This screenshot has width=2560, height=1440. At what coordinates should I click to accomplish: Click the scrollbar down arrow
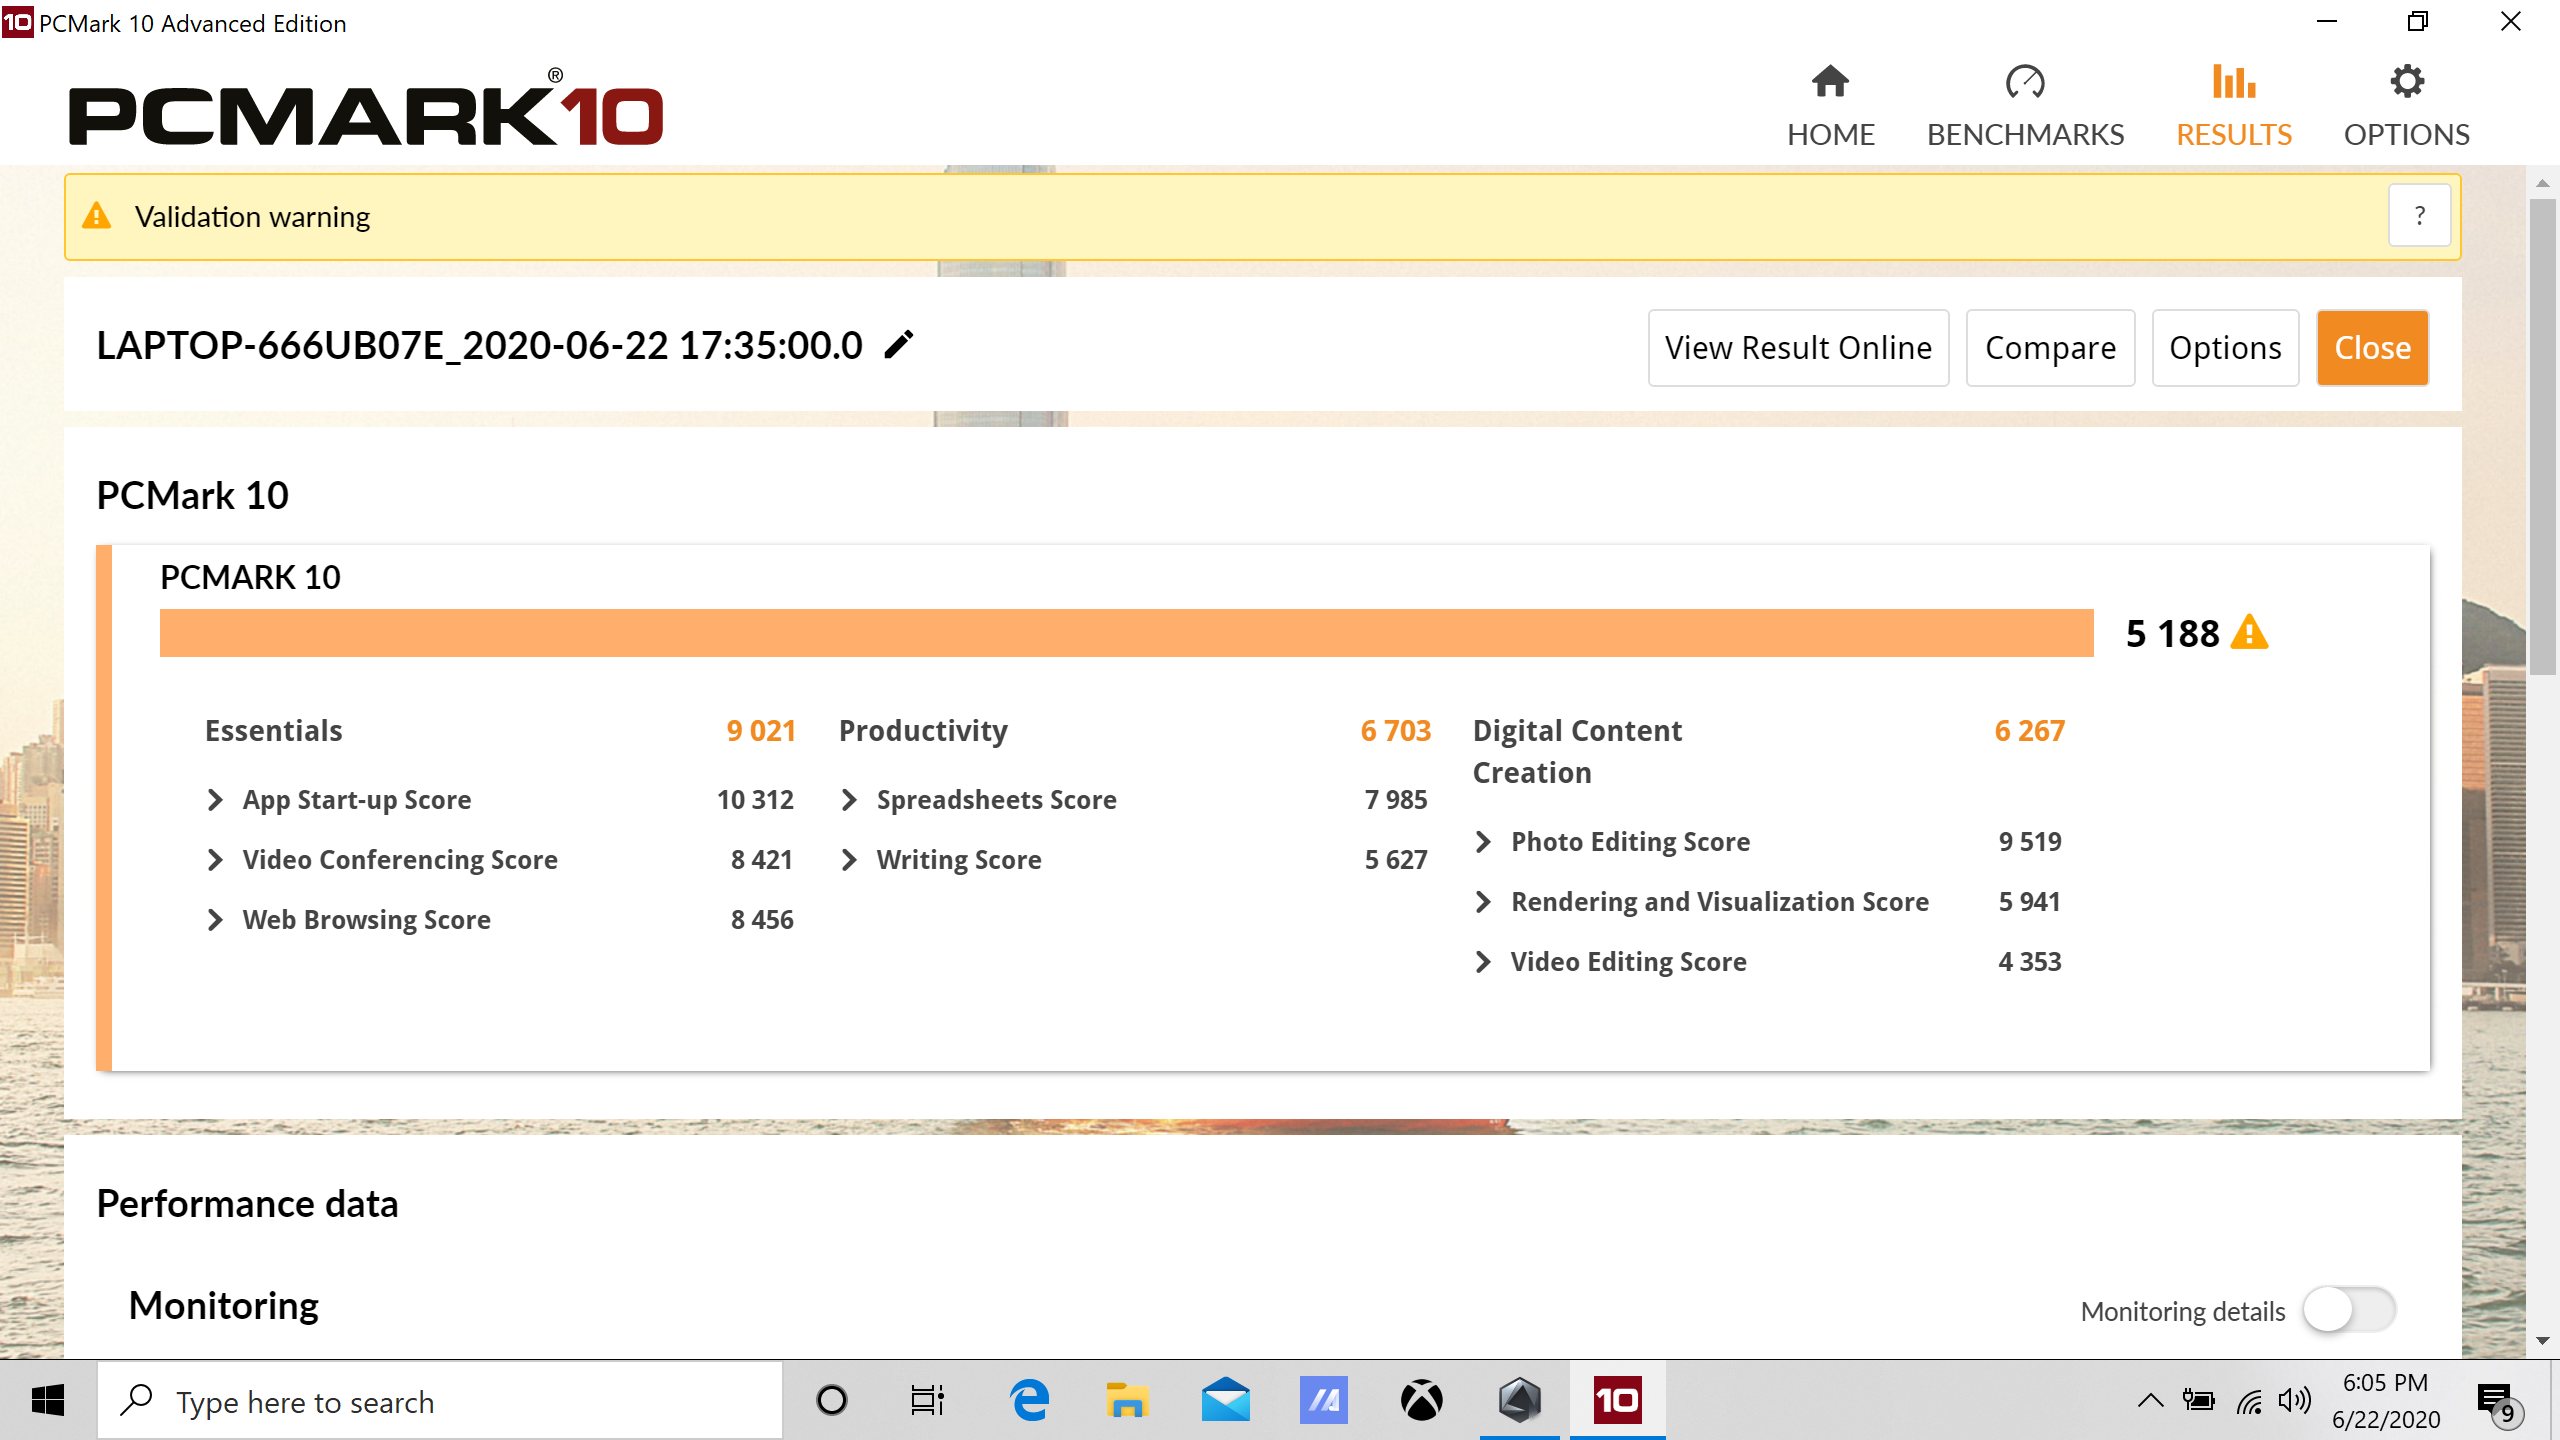2543,1341
